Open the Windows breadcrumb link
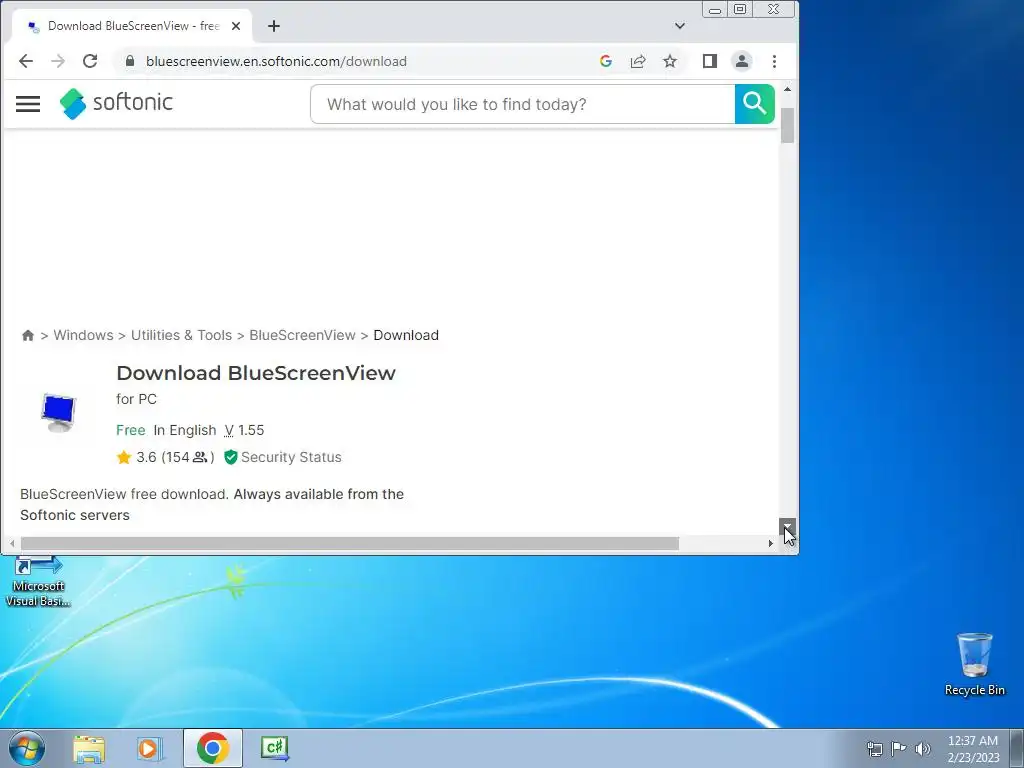The height and width of the screenshot is (768, 1024). click(x=83, y=335)
